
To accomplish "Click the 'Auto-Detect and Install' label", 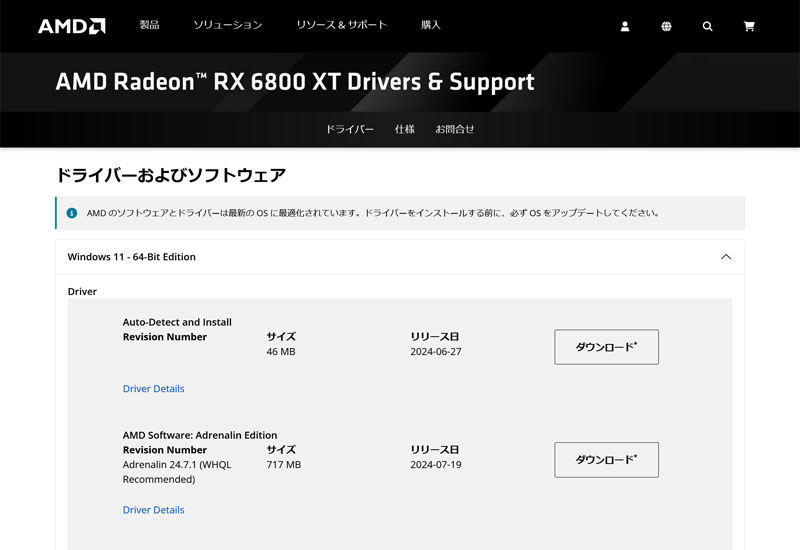I will point(177,322).
